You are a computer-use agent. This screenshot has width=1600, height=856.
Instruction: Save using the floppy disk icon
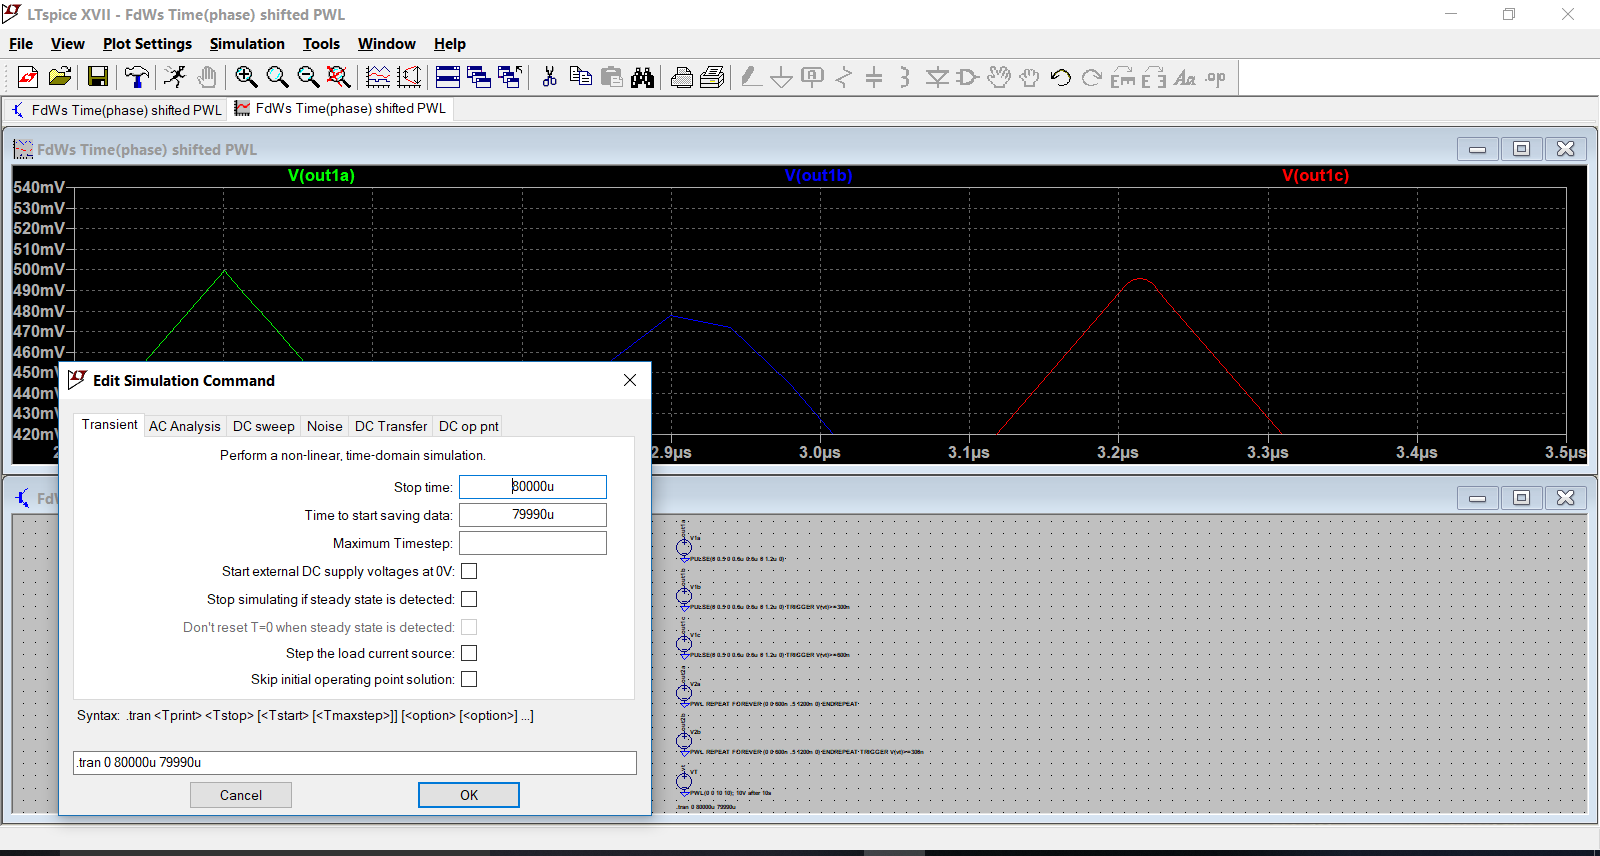pos(98,77)
